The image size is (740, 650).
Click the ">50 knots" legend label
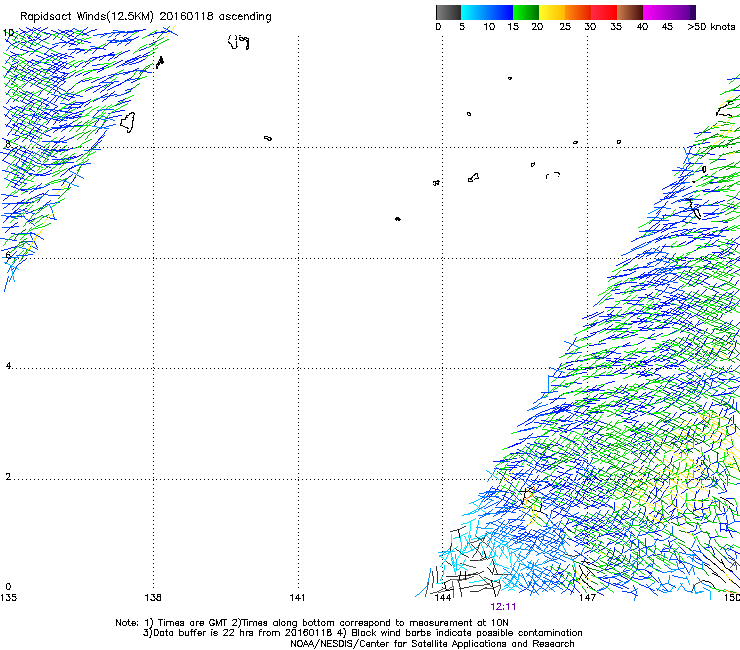711,27
